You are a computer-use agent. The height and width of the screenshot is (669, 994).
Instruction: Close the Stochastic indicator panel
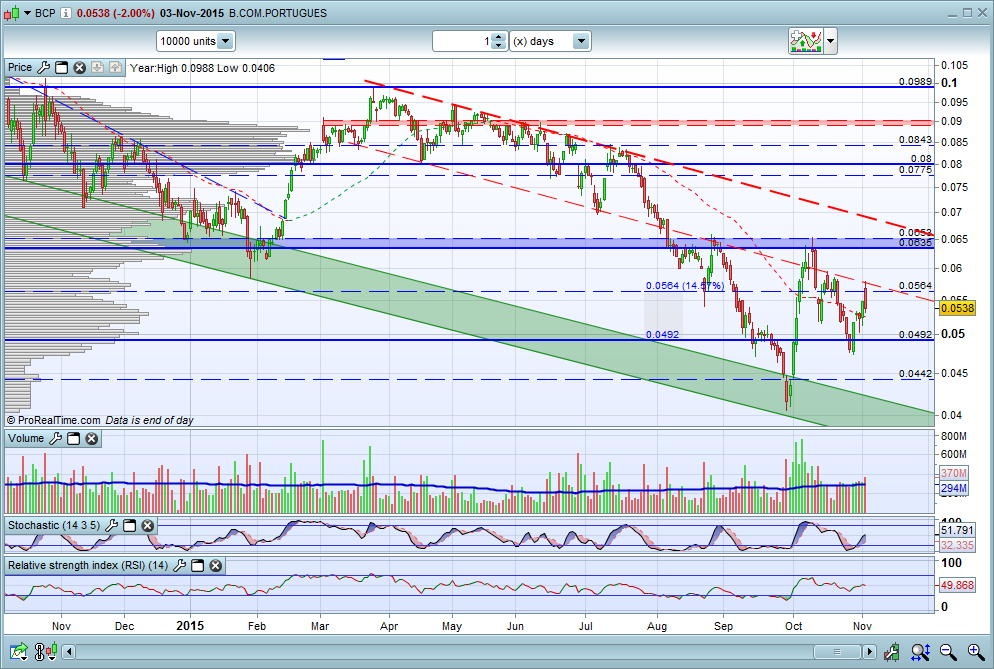pyautogui.click(x=147, y=525)
